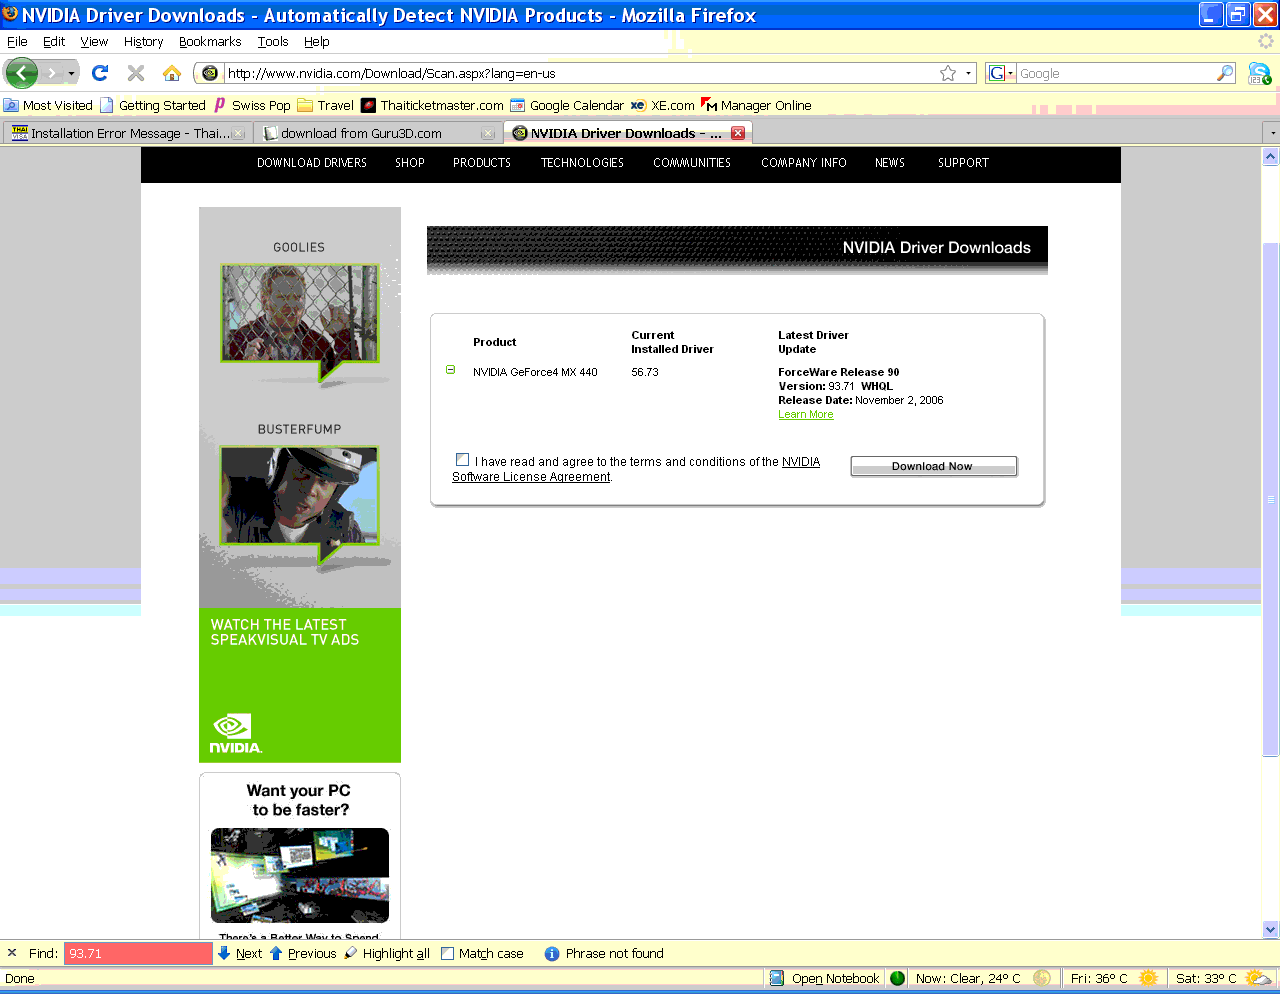Viewport: 1280px width, 994px height.
Task: Open the Bookmarks menu
Action: click(x=210, y=41)
